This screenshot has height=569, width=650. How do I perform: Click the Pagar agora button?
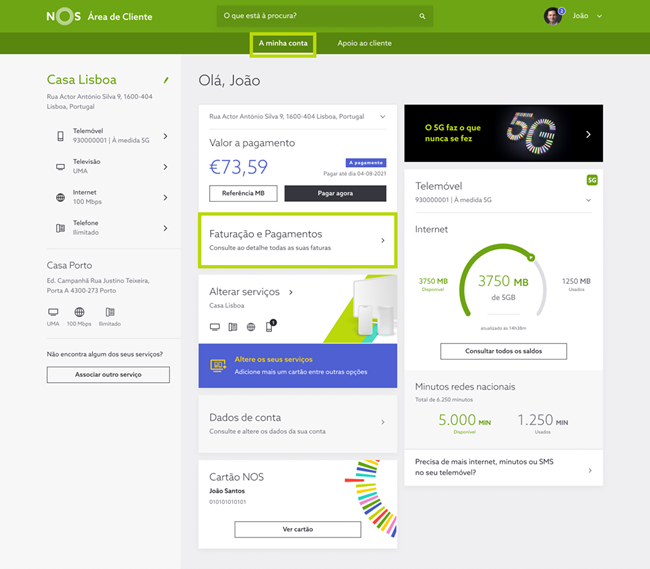pos(335,193)
